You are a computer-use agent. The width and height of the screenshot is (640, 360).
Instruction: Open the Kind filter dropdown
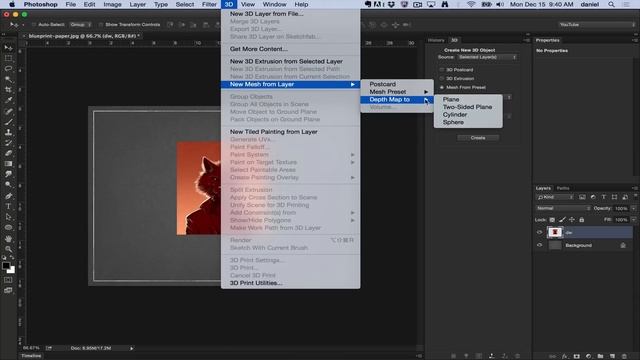point(555,197)
